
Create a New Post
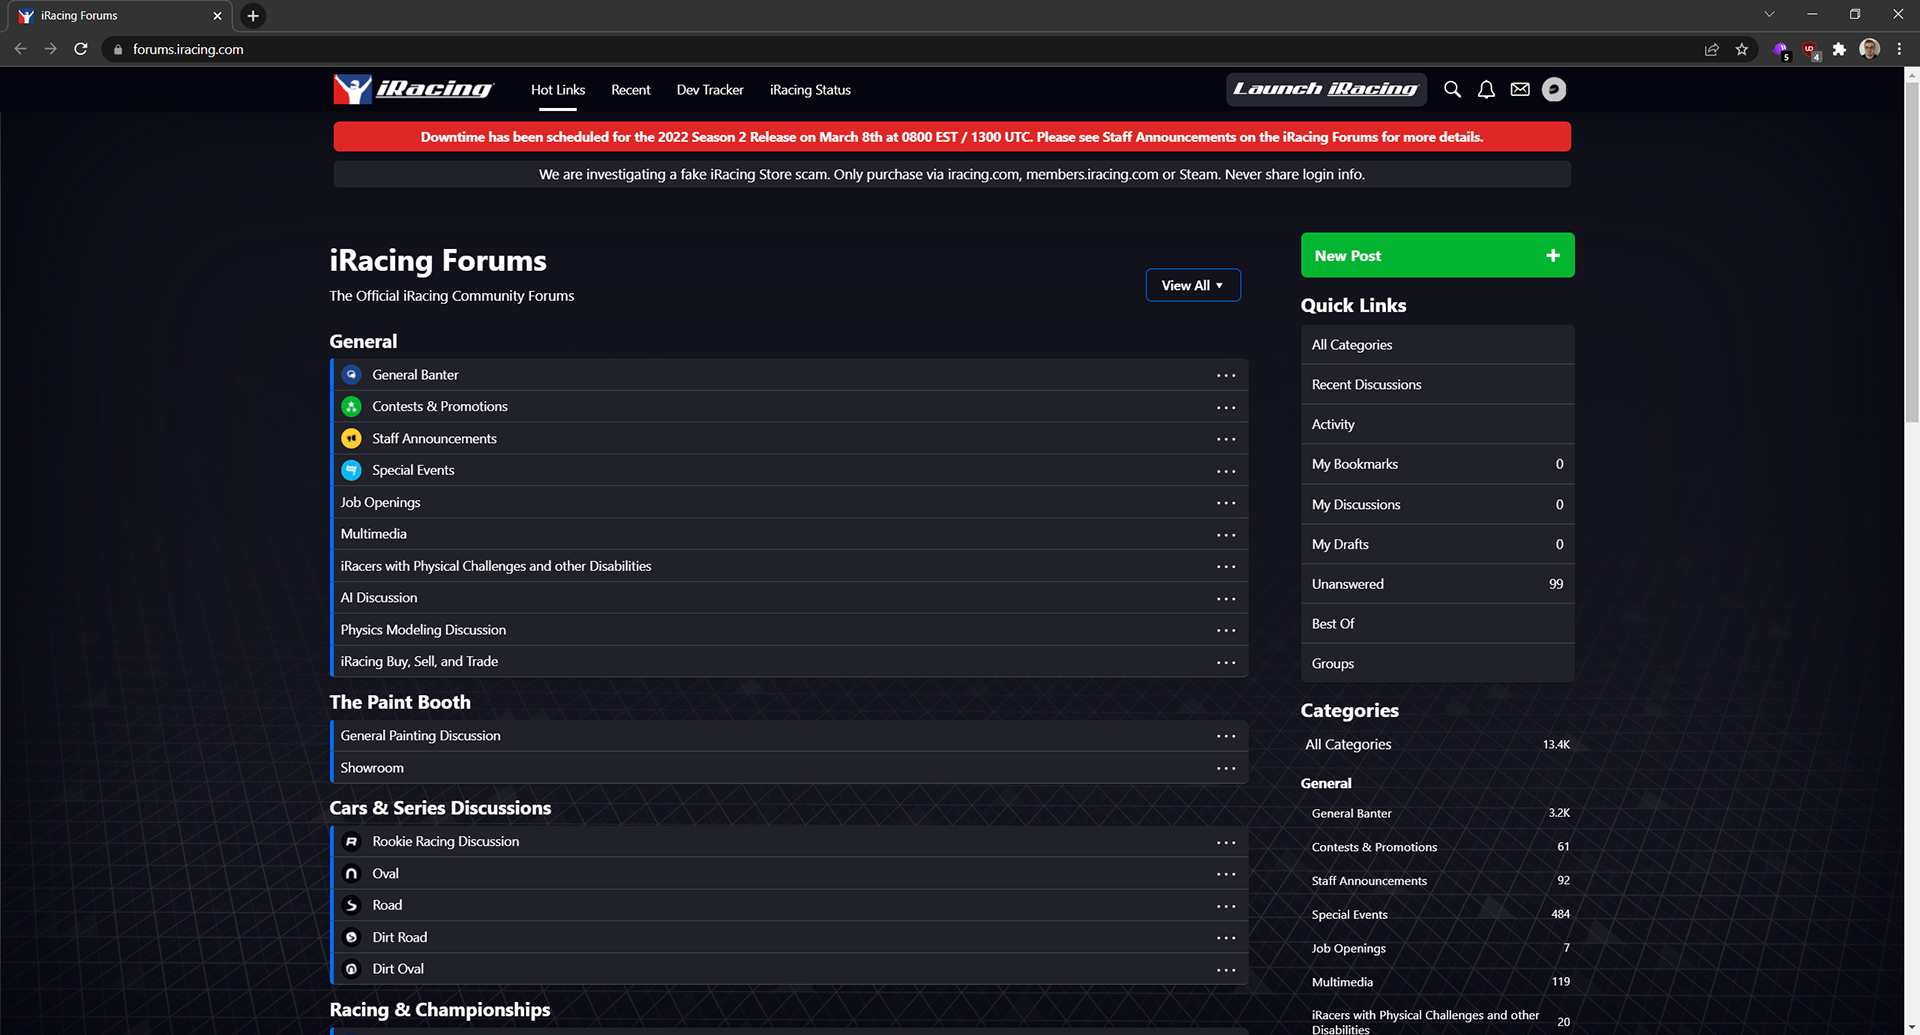click(1437, 255)
